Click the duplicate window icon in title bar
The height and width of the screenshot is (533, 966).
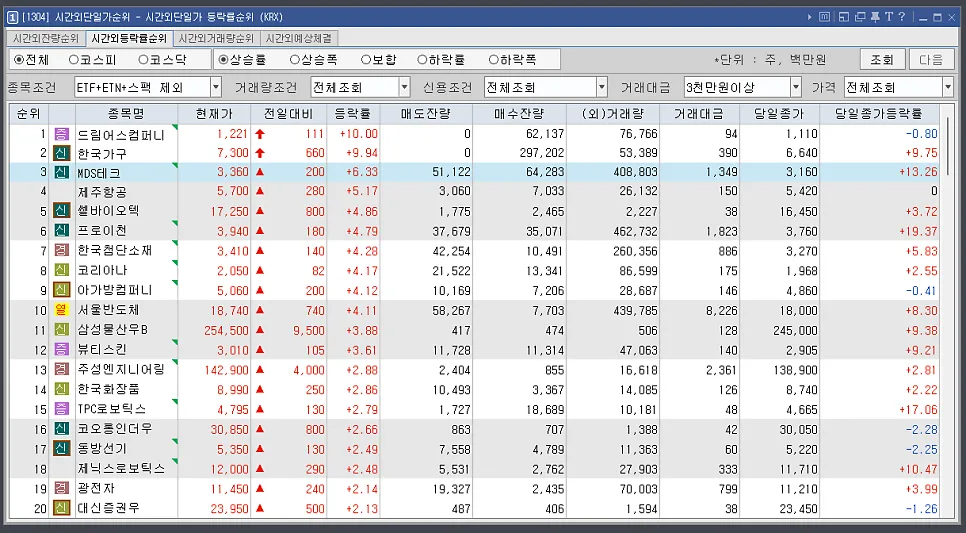pyautogui.click(x=860, y=17)
